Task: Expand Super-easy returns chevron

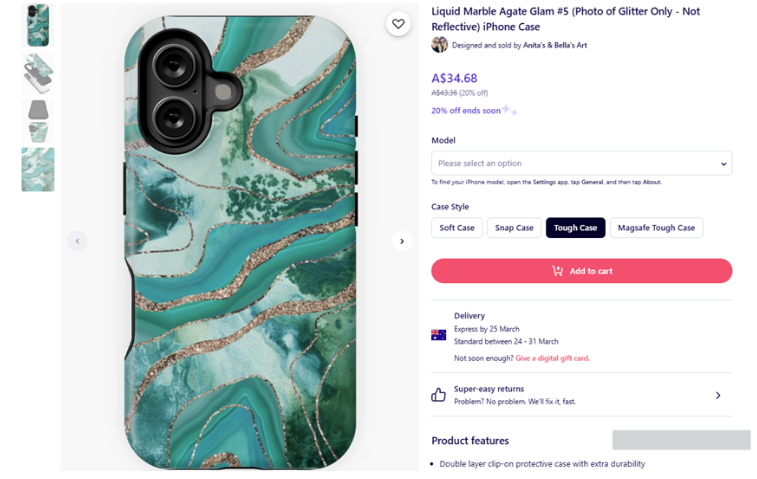Action: [x=718, y=396]
